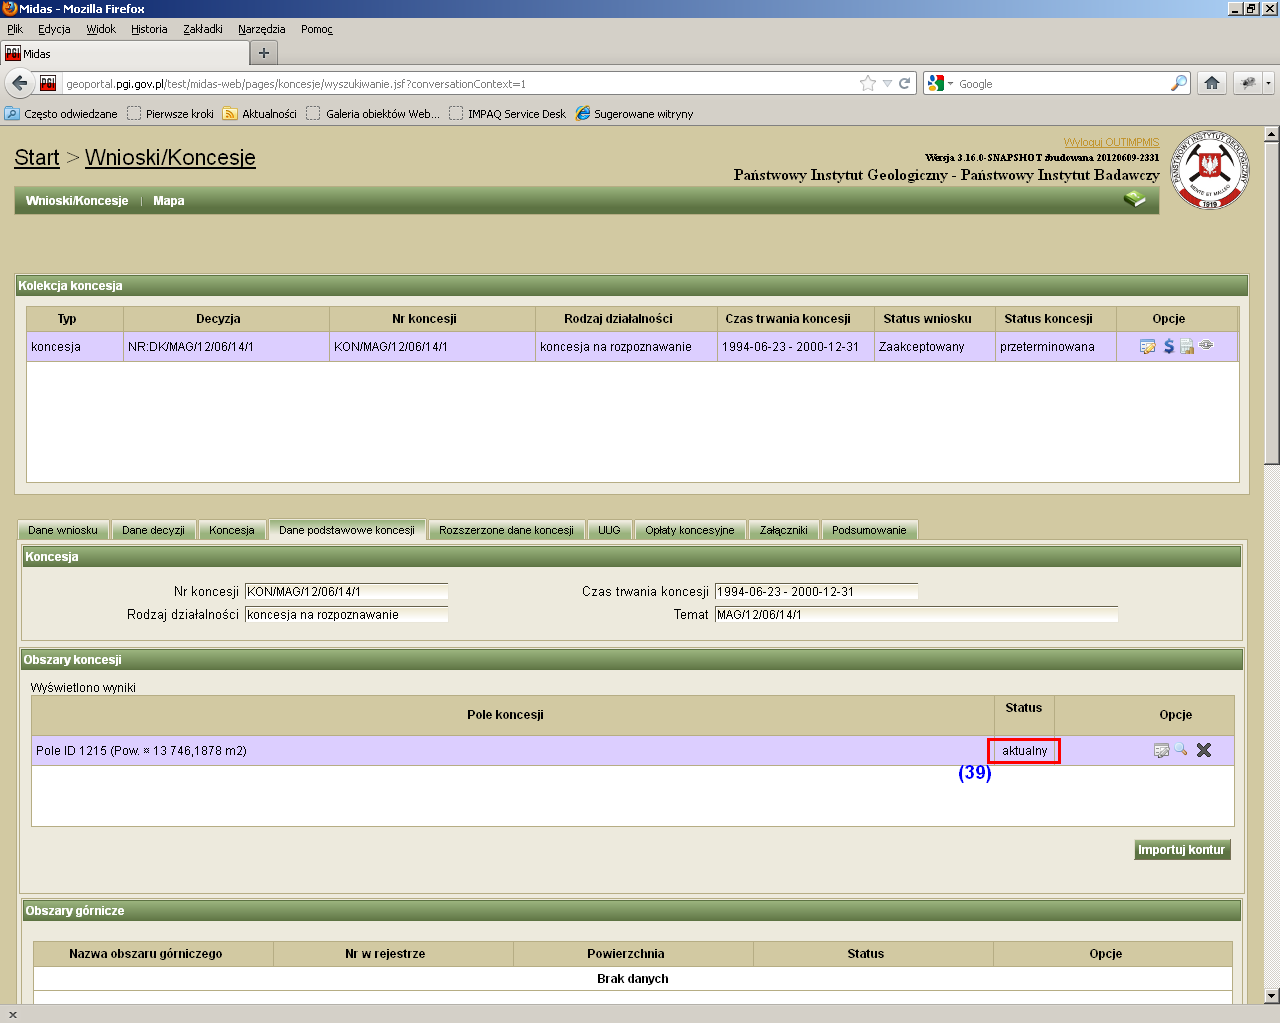The image size is (1280, 1024).
Task: Expand the bug add-on dropdown arrow
Action: (1268, 83)
